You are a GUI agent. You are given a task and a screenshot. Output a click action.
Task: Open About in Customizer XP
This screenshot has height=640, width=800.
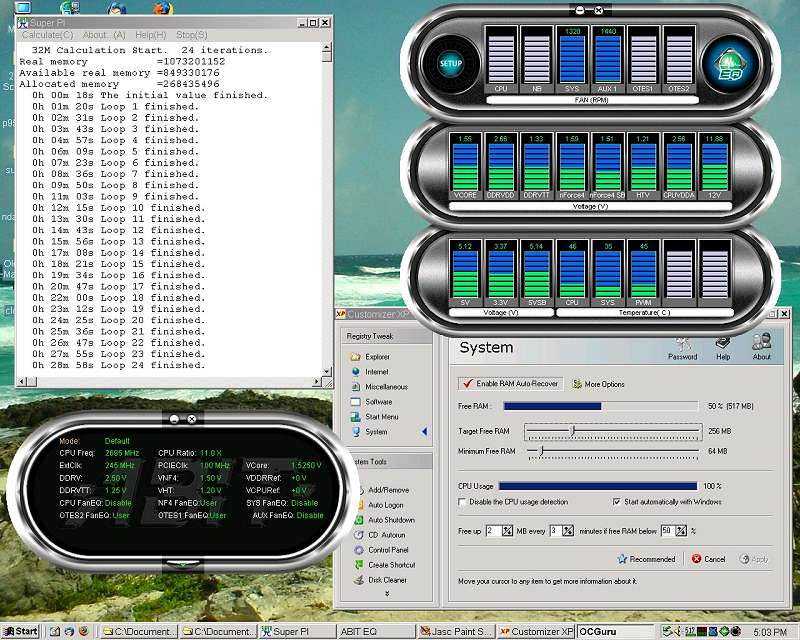(761, 347)
